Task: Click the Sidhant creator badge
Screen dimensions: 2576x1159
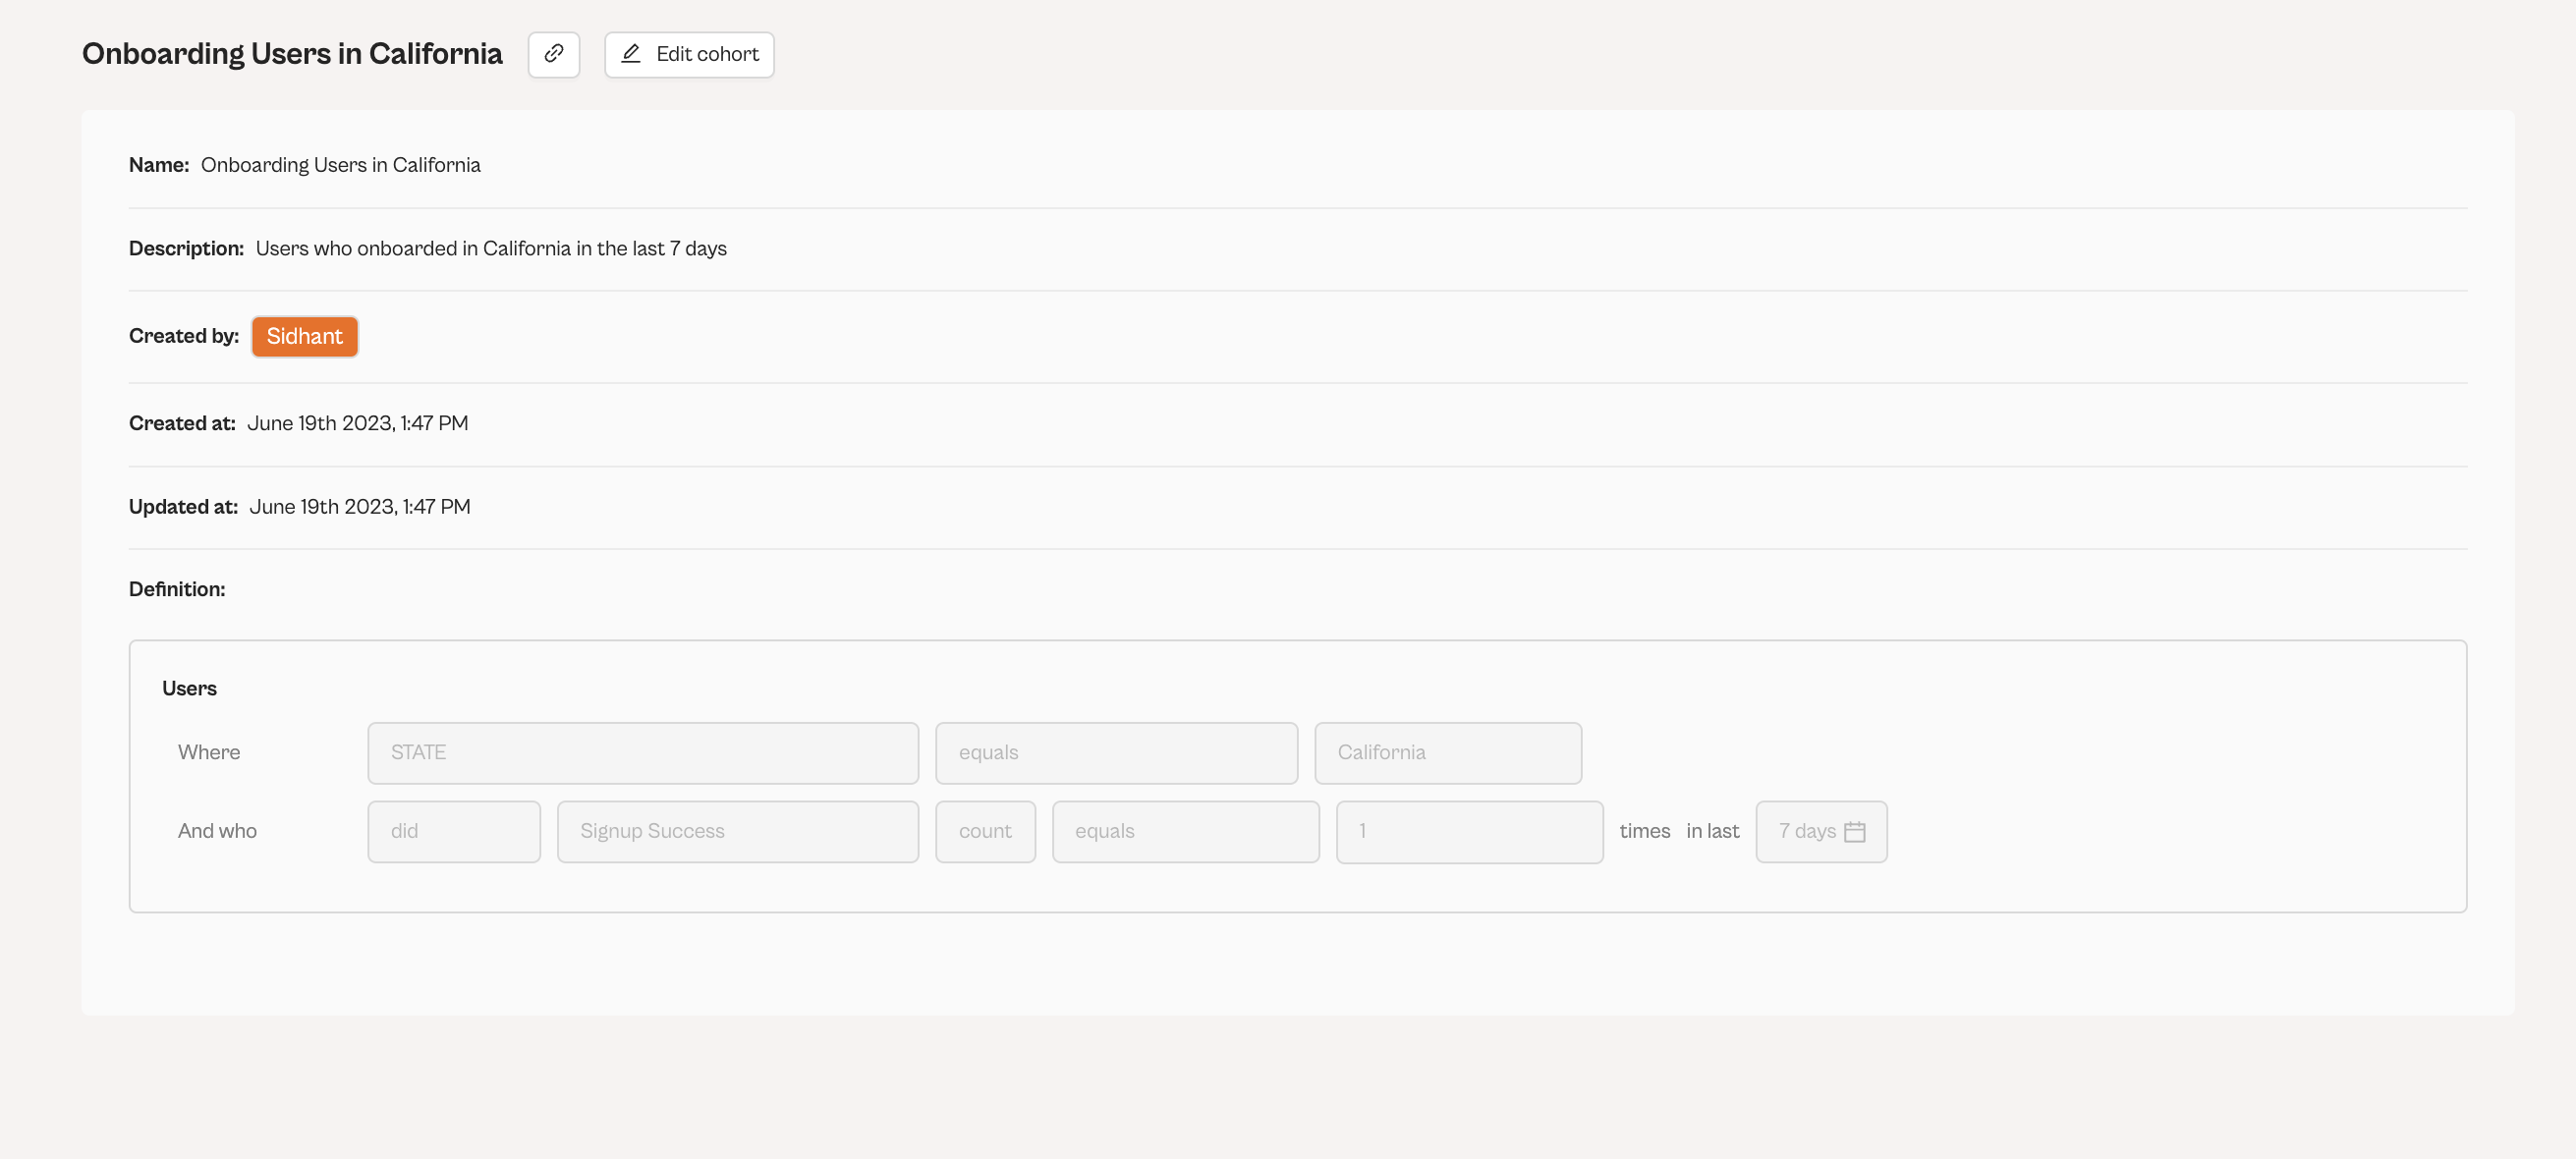Action: point(304,336)
